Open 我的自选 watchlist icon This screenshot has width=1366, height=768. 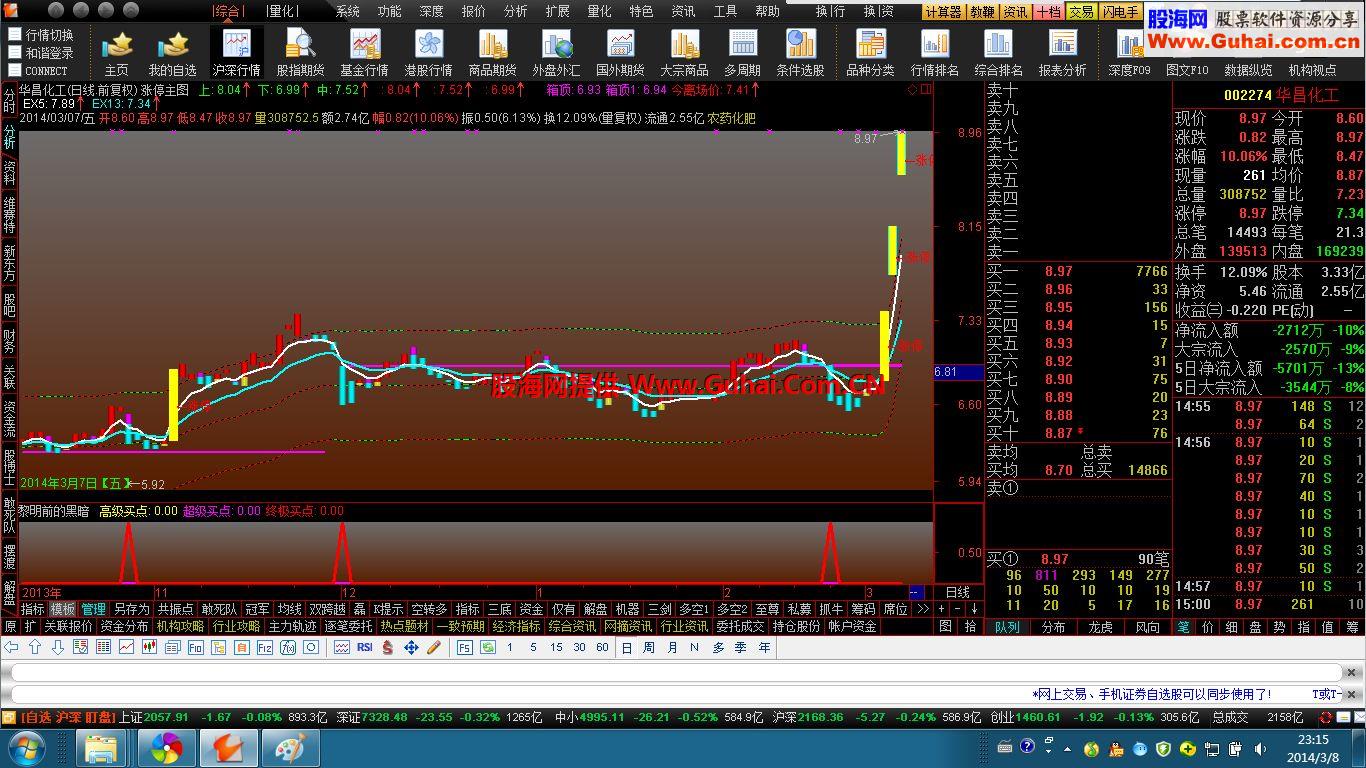pos(173,52)
